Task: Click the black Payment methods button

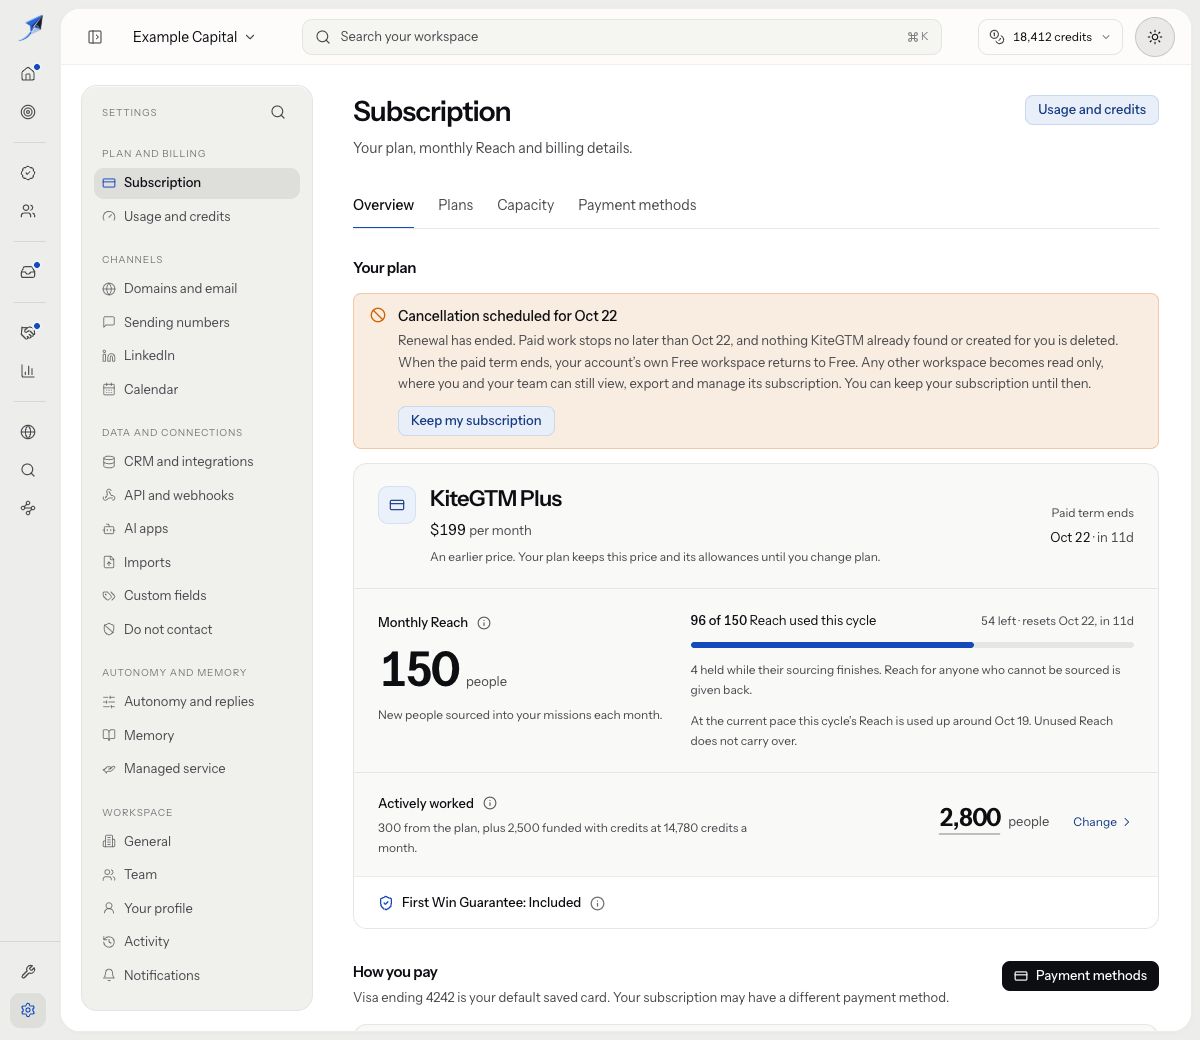Action: (1080, 976)
